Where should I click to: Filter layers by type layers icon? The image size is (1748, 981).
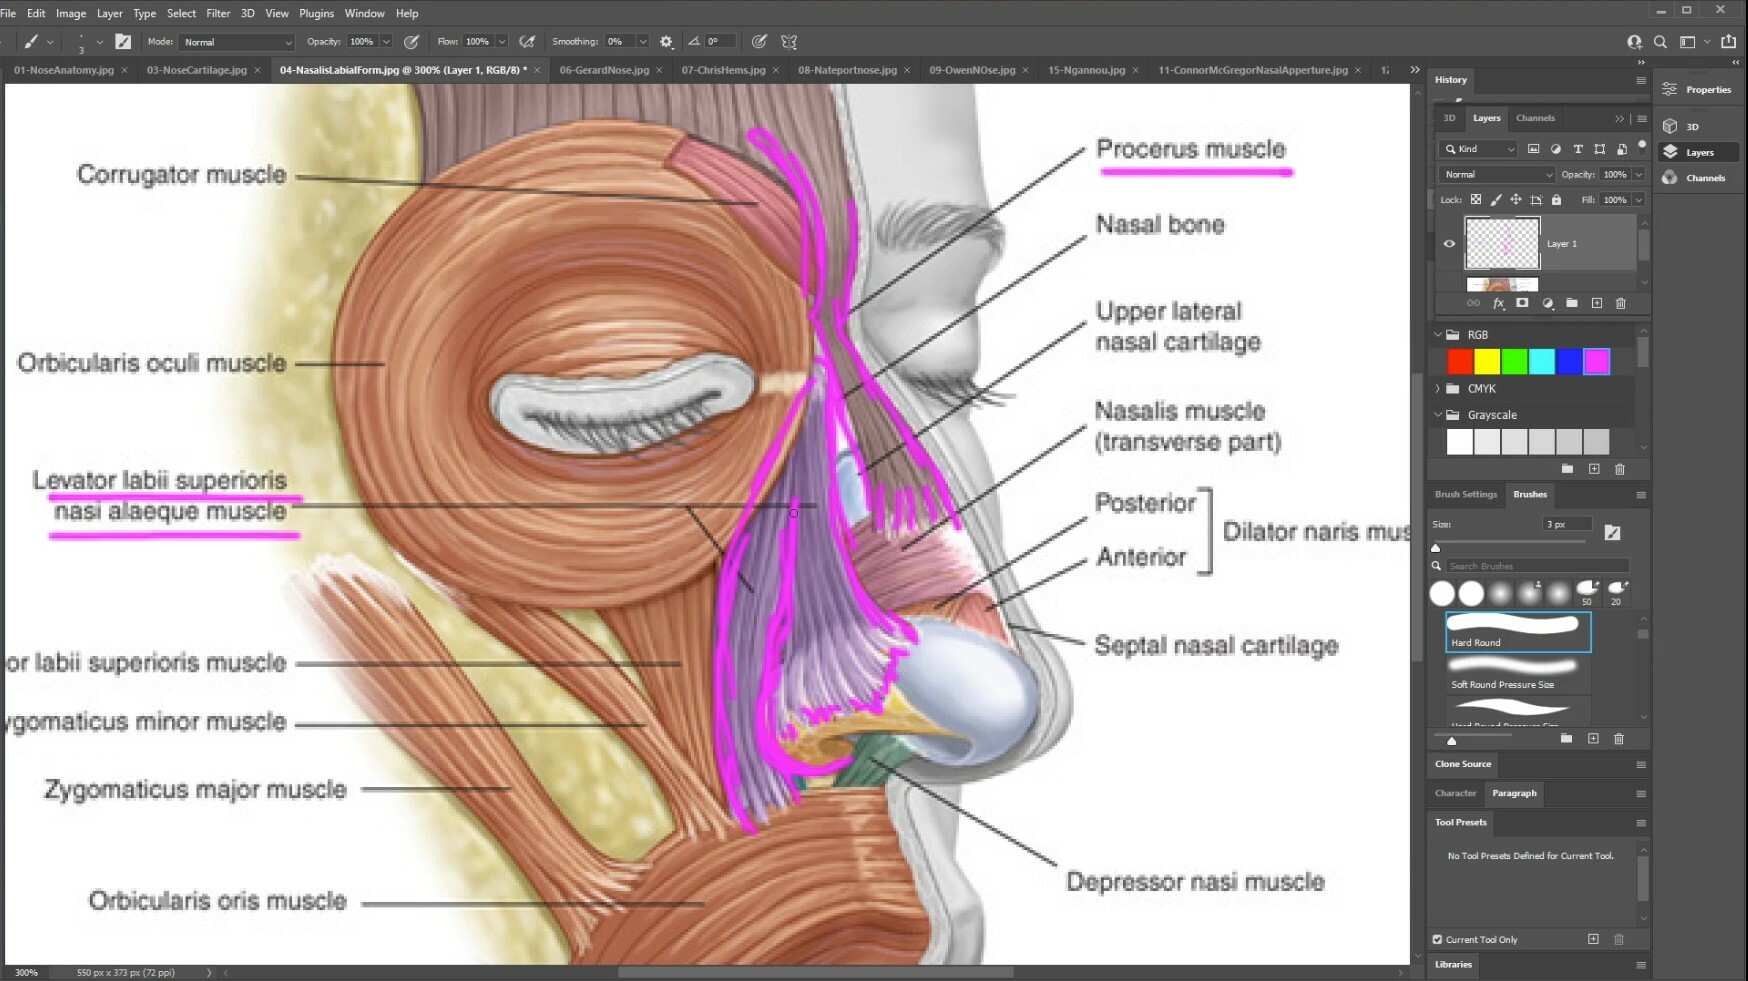(x=1578, y=149)
